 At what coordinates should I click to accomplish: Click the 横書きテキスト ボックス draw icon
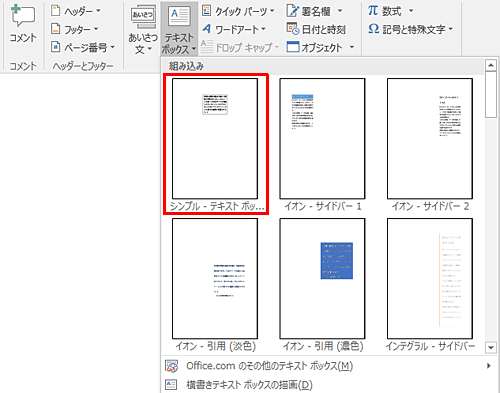(x=171, y=384)
